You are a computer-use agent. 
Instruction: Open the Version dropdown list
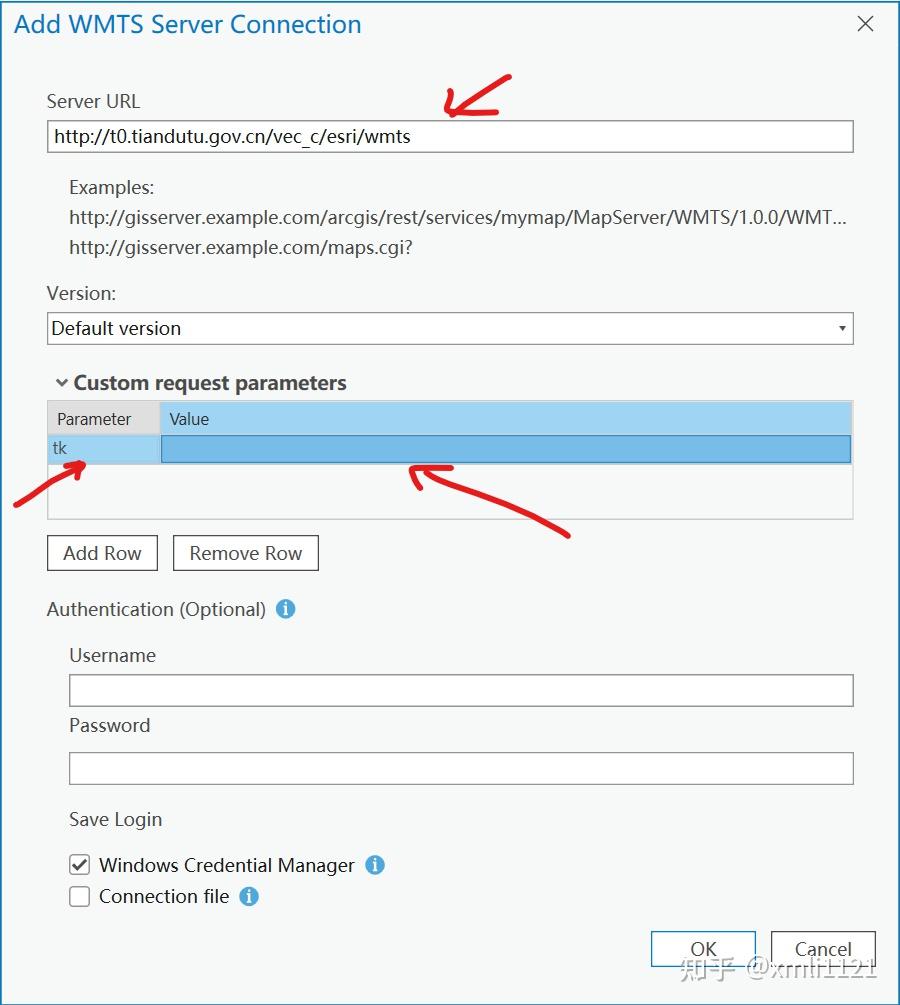[x=450, y=328]
